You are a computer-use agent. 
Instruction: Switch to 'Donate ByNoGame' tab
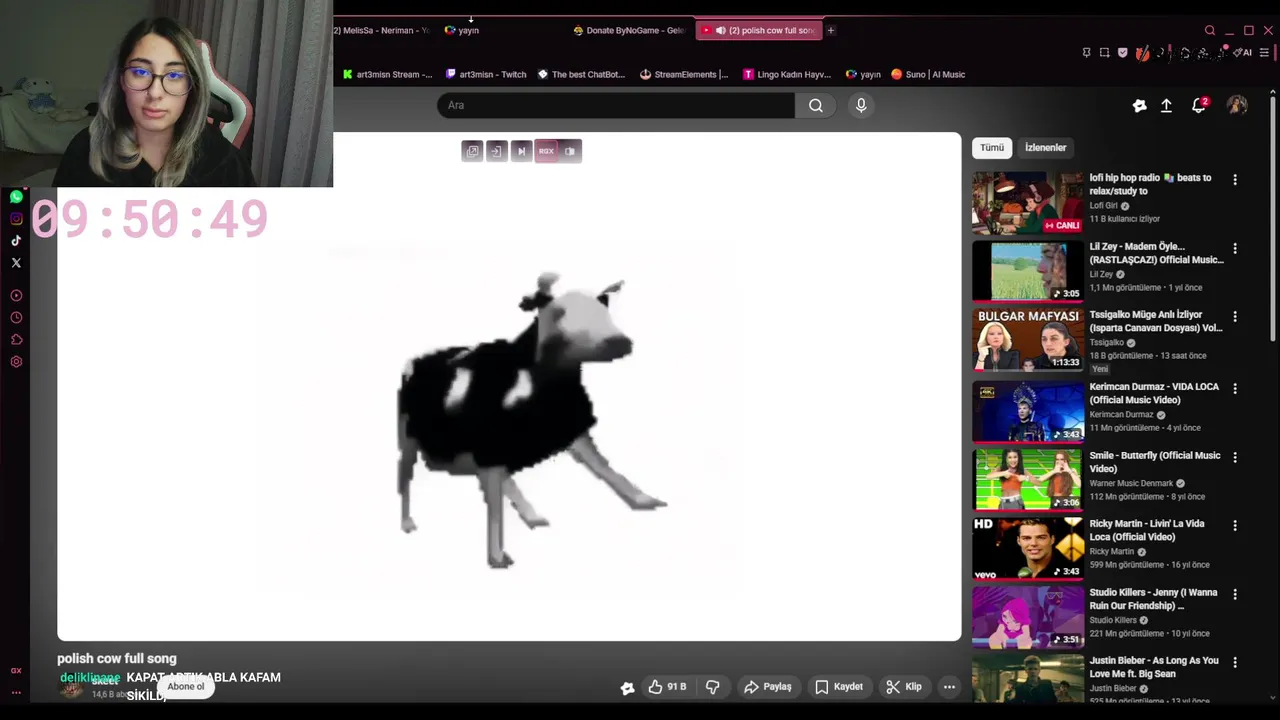629,30
